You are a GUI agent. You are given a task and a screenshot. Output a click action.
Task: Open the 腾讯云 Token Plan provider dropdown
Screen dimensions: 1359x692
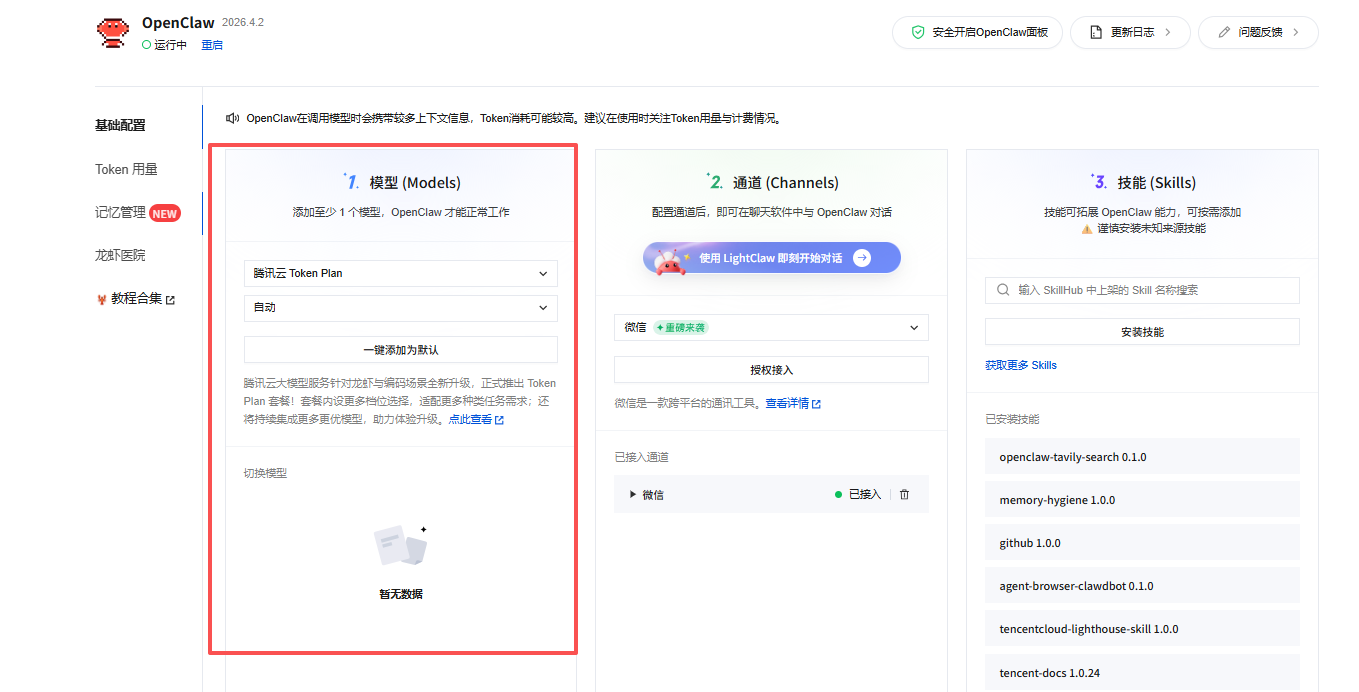click(401, 273)
